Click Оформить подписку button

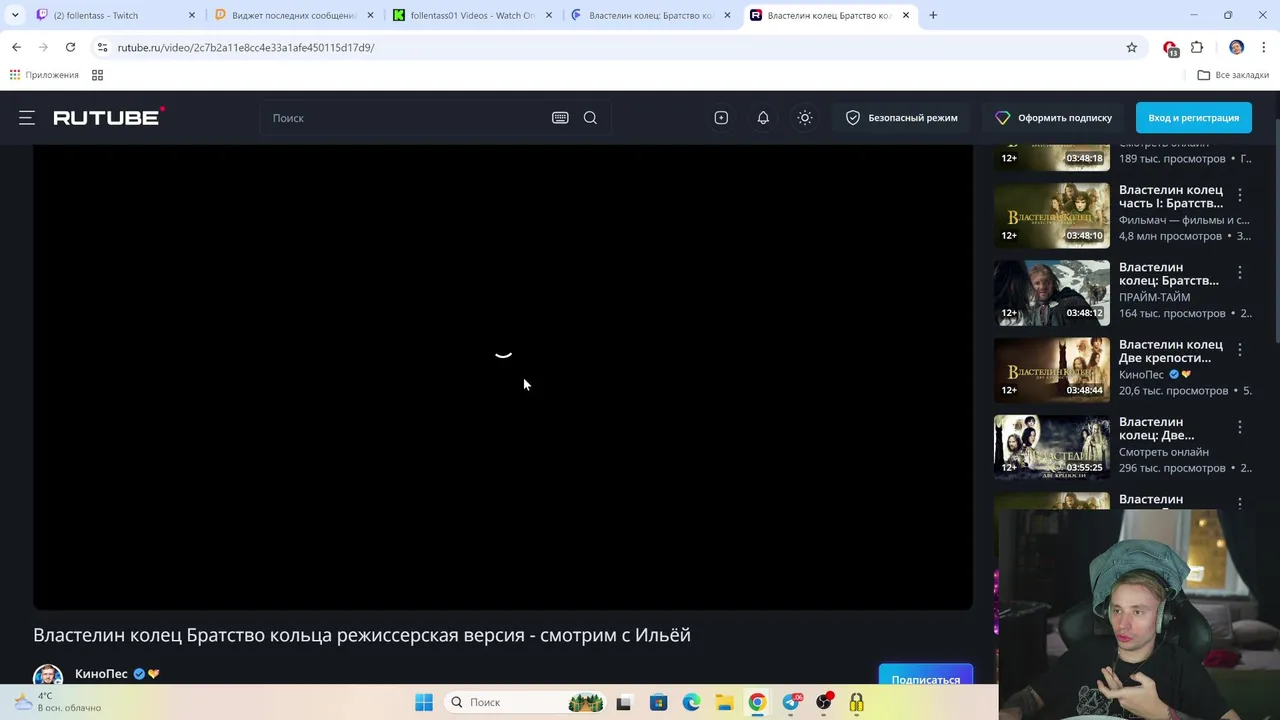(x=1054, y=118)
